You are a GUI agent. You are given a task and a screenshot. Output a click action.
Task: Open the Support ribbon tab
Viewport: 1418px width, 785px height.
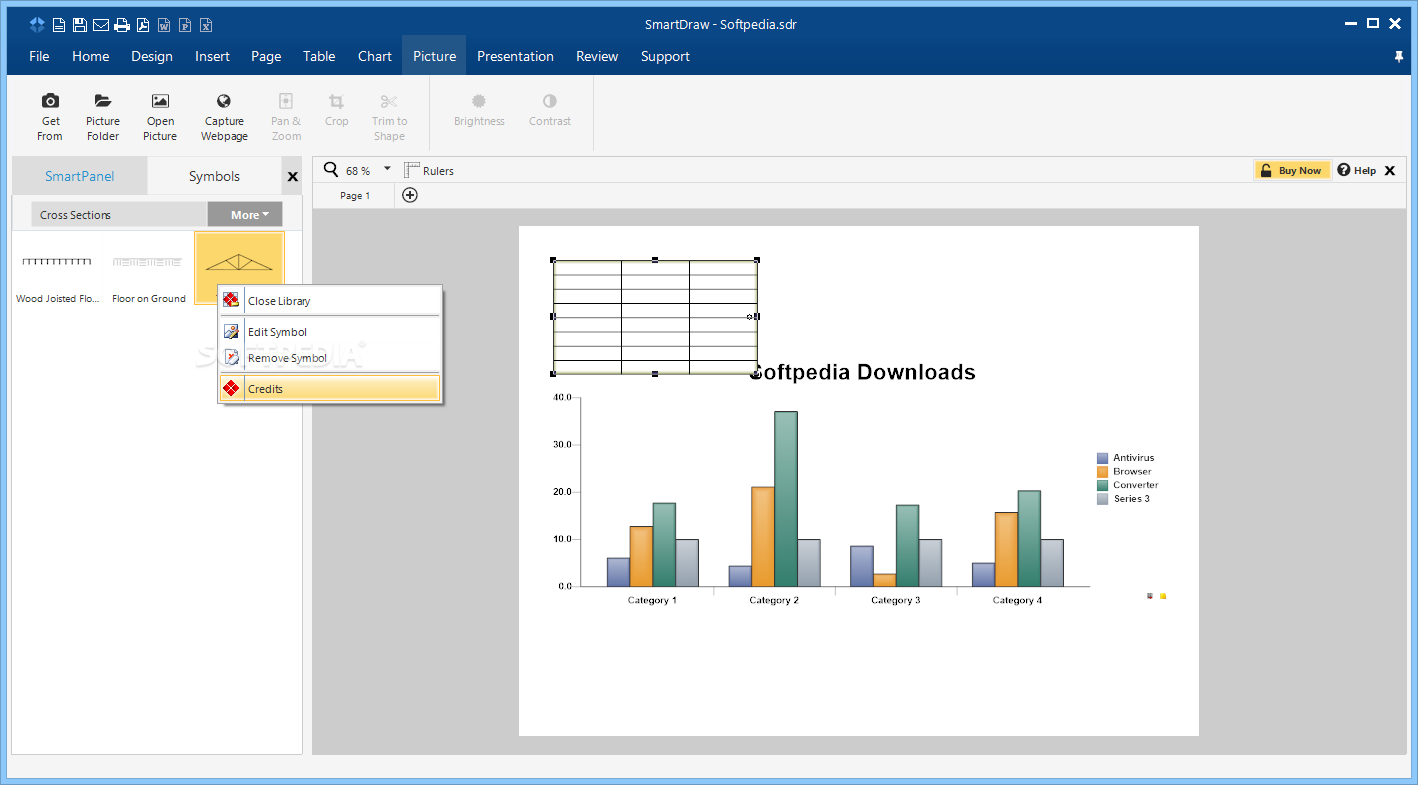665,56
